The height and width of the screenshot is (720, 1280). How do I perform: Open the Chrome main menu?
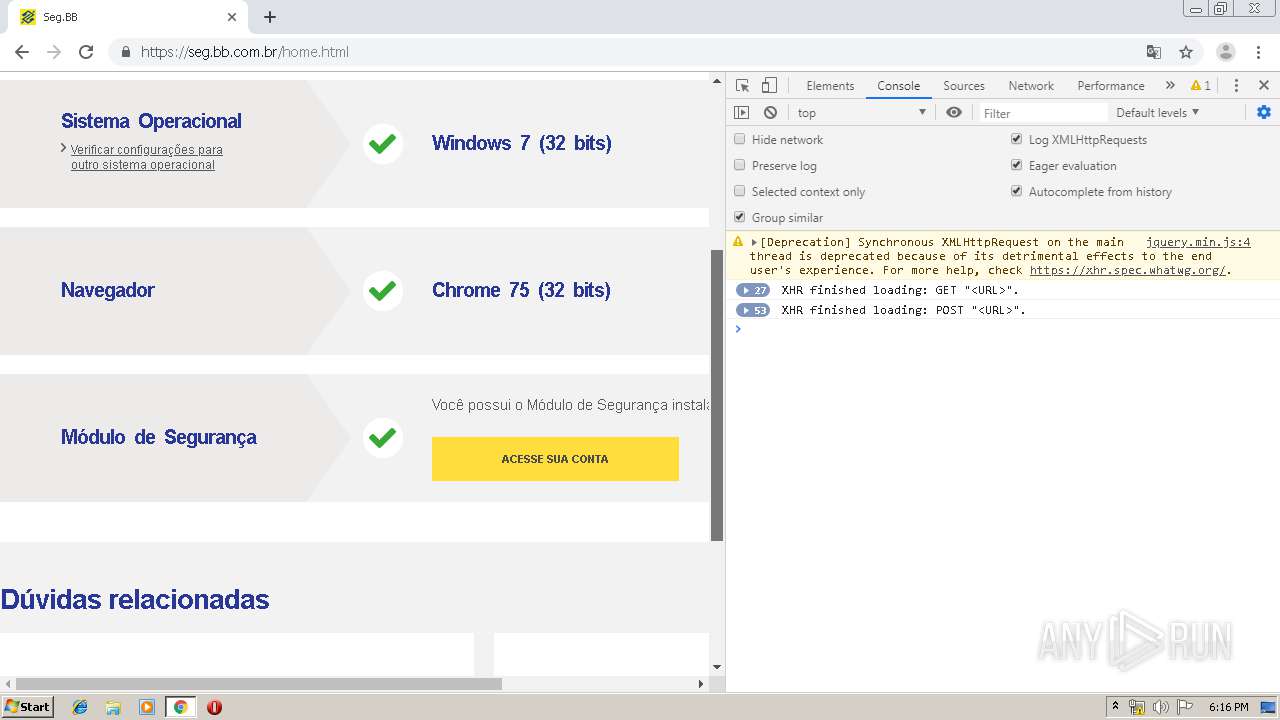tap(1259, 52)
